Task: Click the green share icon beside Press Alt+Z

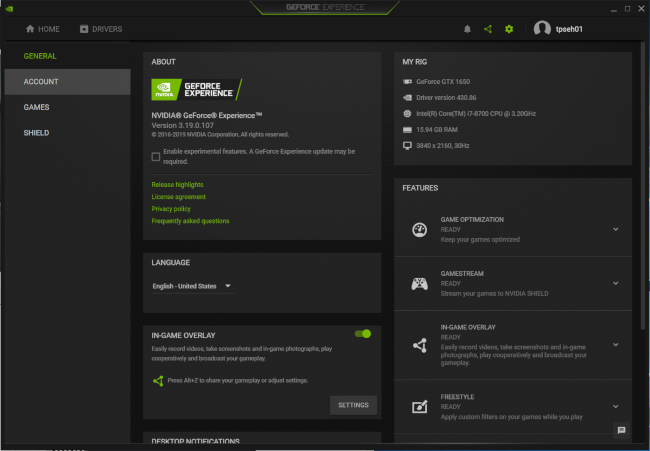Action: click(x=158, y=381)
